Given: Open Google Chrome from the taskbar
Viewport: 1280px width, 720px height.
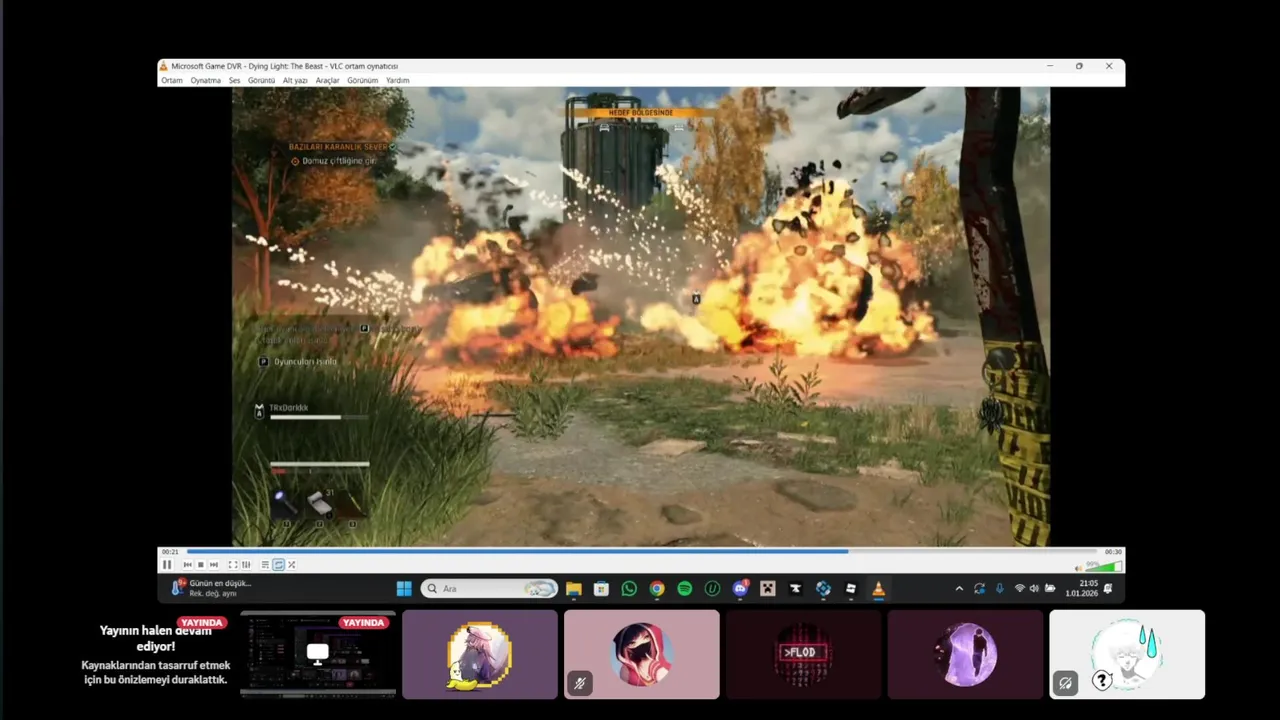Looking at the screenshot, I should pyautogui.click(x=657, y=589).
